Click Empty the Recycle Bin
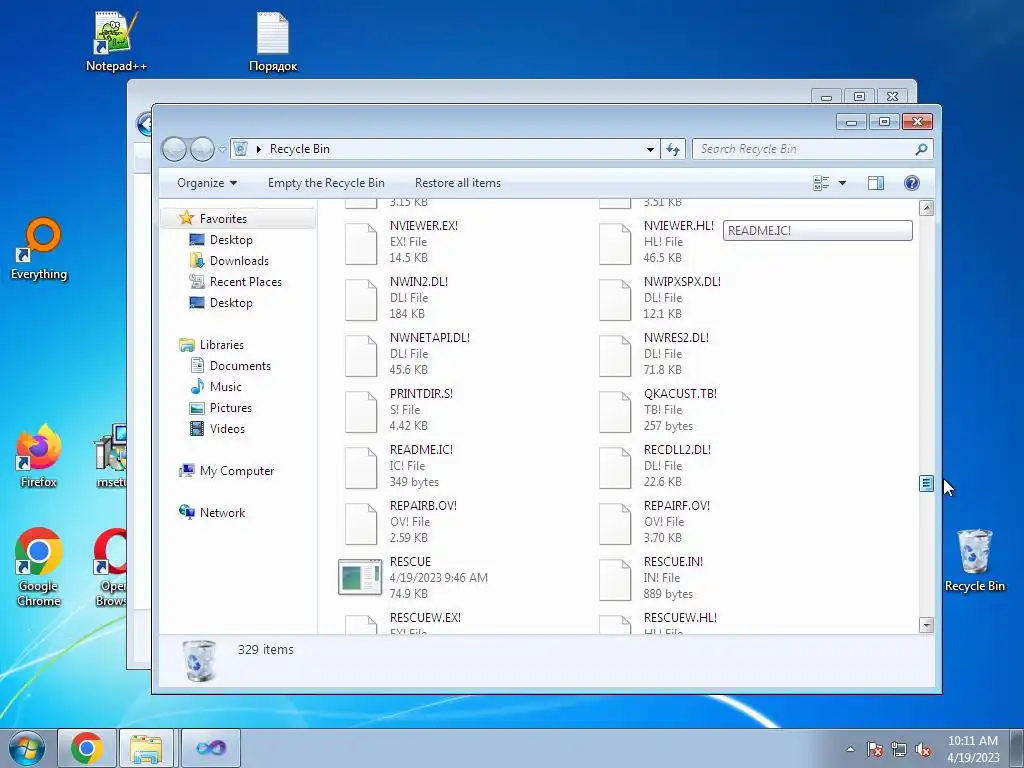This screenshot has width=1024, height=768. (x=326, y=184)
